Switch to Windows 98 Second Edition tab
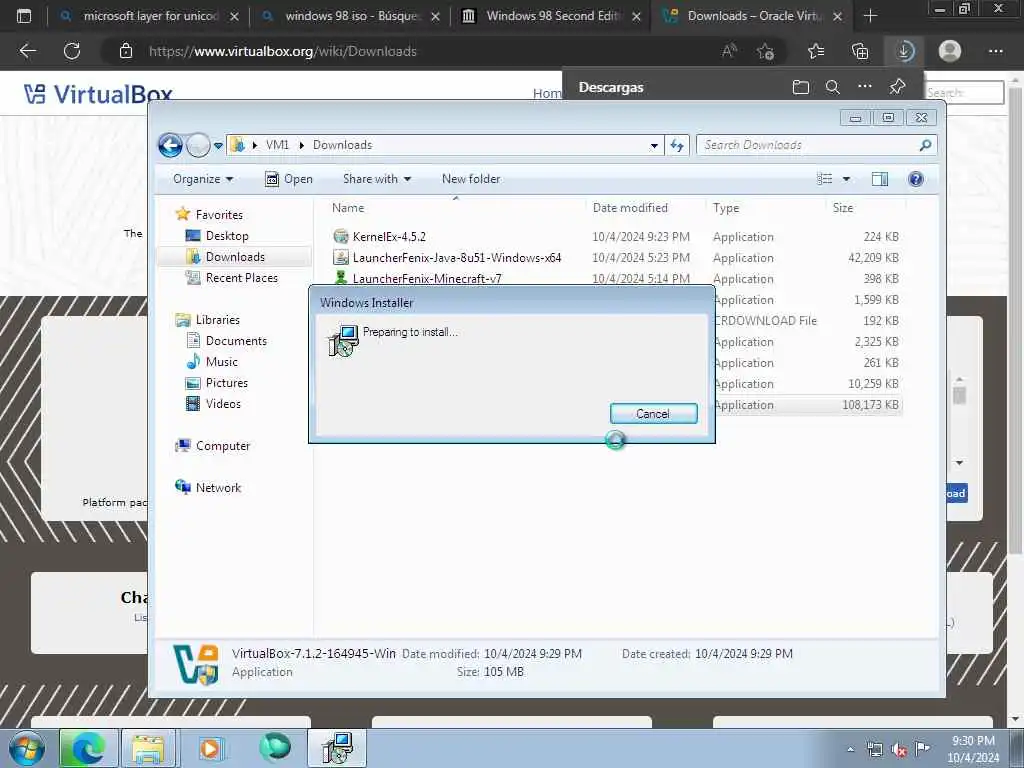Image resolution: width=1024 pixels, height=768 pixels. (x=552, y=16)
